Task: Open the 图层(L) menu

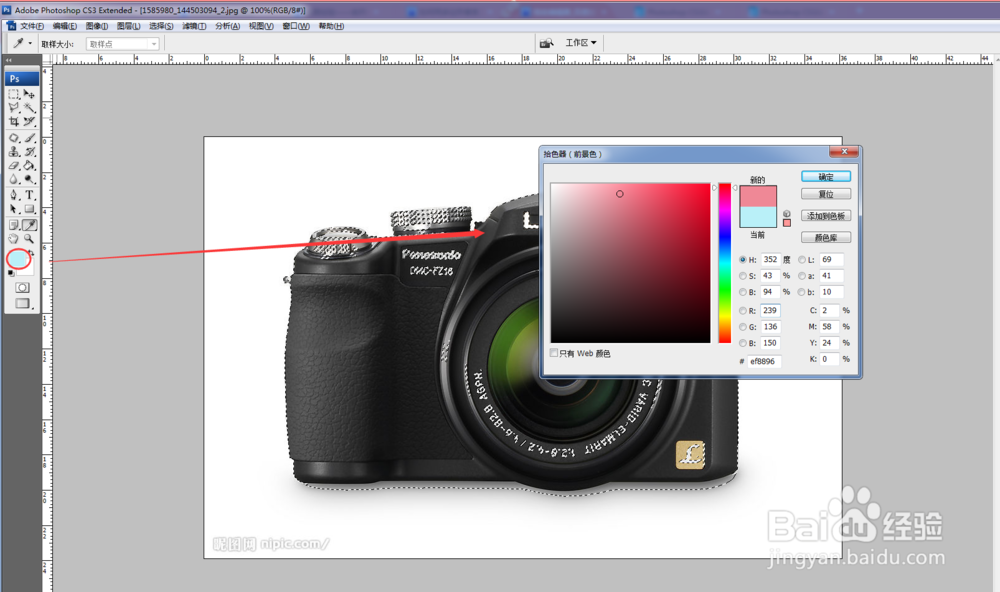Action: click(x=128, y=26)
